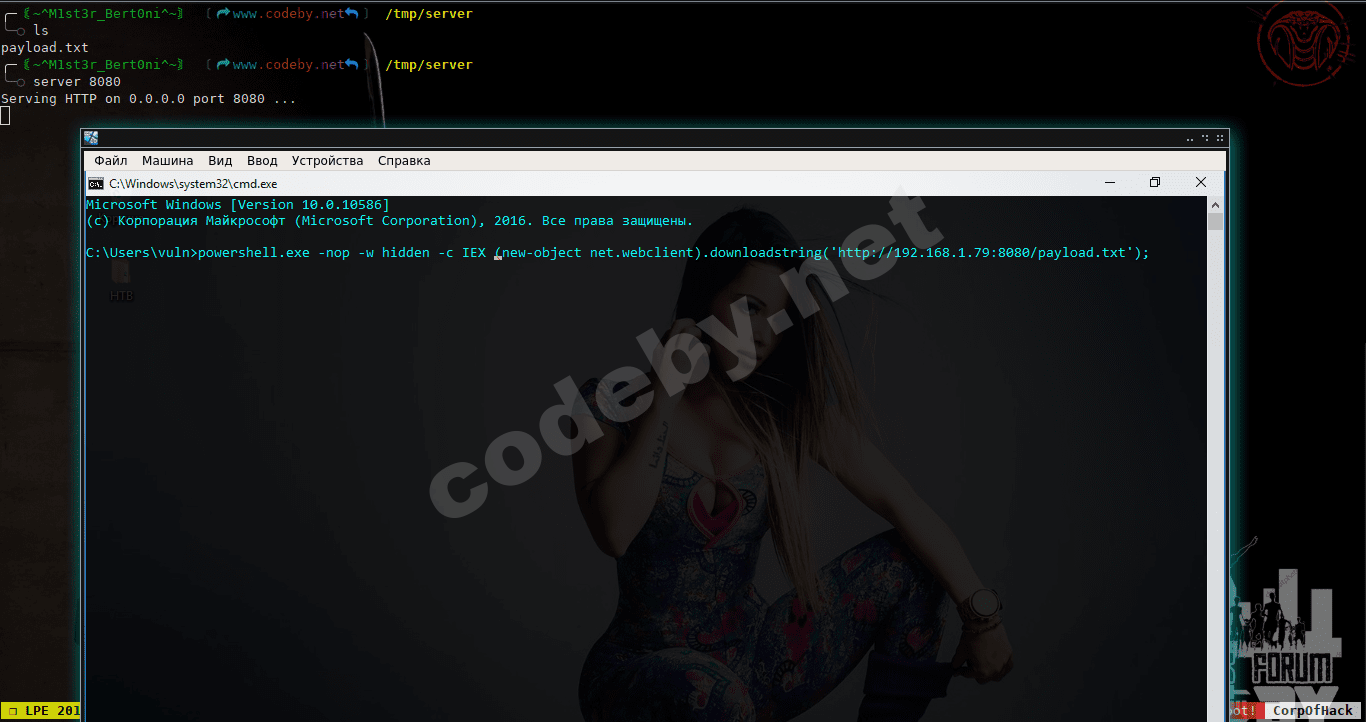The height and width of the screenshot is (722, 1366).
Task: Click the username in the second prompt
Action: click(x=104, y=65)
